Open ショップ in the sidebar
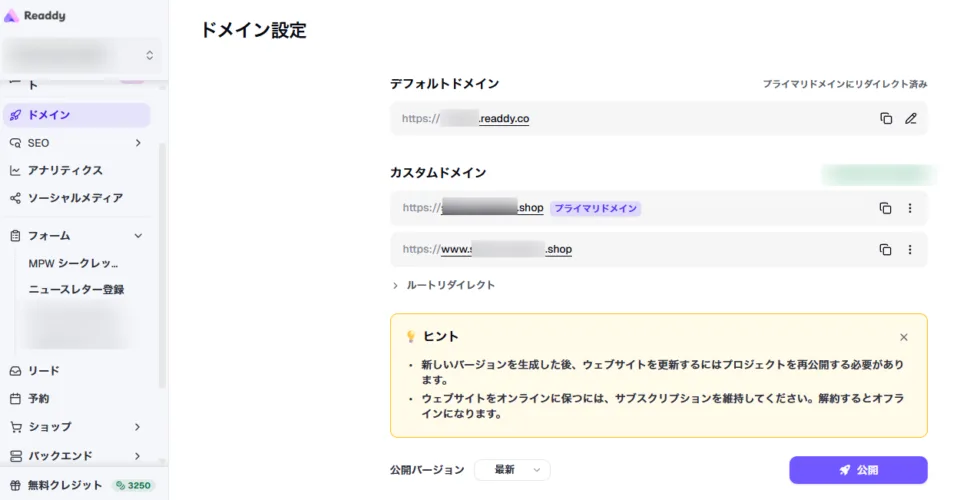This screenshot has width=960, height=500. pyautogui.click(x=77, y=427)
